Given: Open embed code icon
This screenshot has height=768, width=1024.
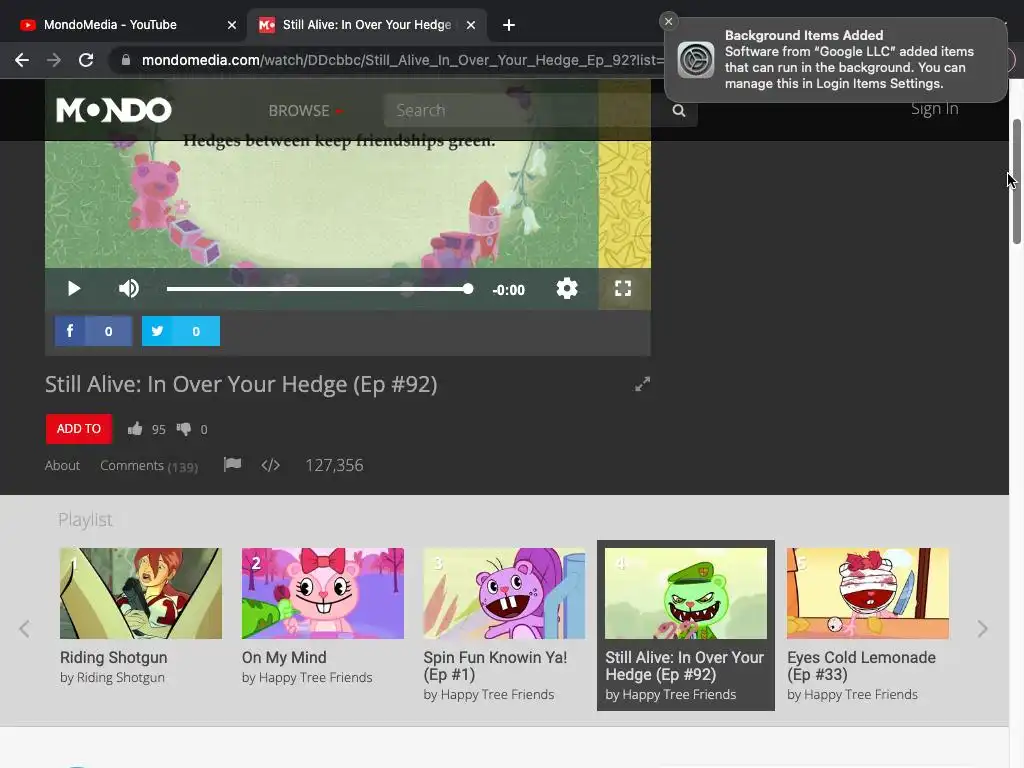Looking at the screenshot, I should click(270, 465).
